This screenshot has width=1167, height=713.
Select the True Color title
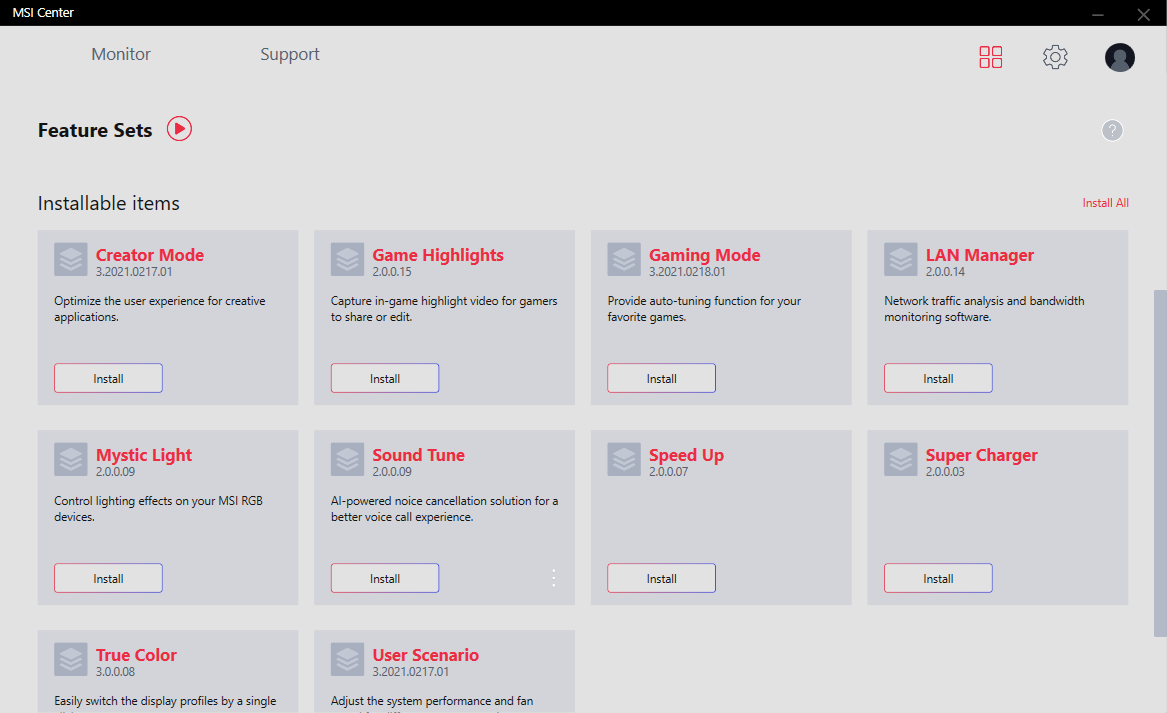click(x=136, y=655)
